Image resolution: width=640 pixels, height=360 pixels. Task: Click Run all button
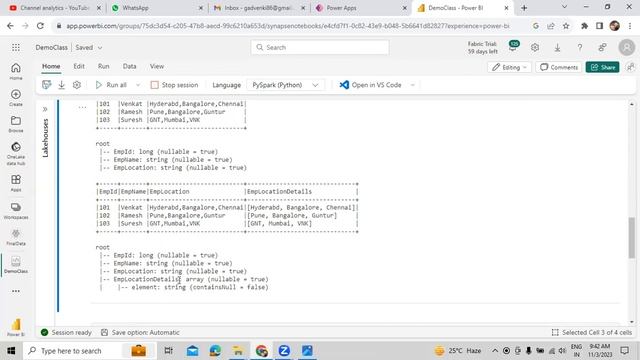click(x=111, y=85)
